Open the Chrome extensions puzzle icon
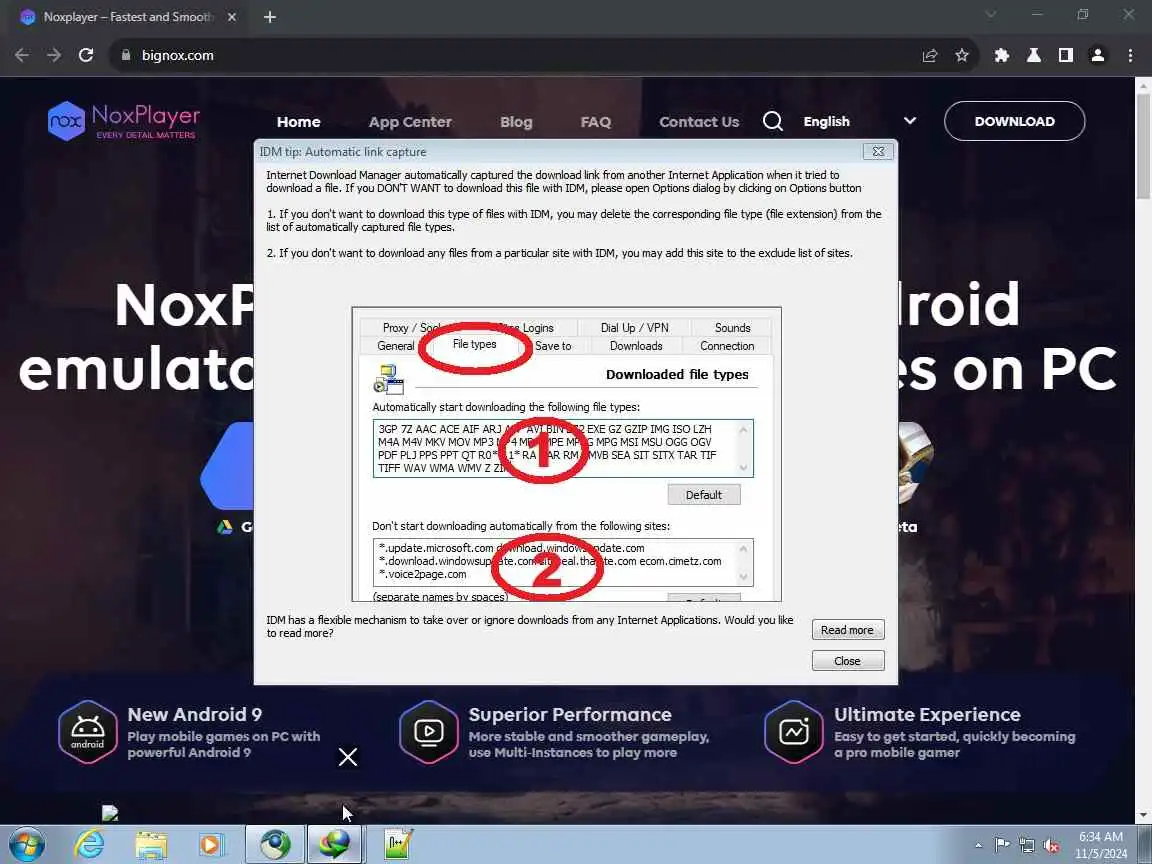The image size is (1152, 864). [1001, 55]
